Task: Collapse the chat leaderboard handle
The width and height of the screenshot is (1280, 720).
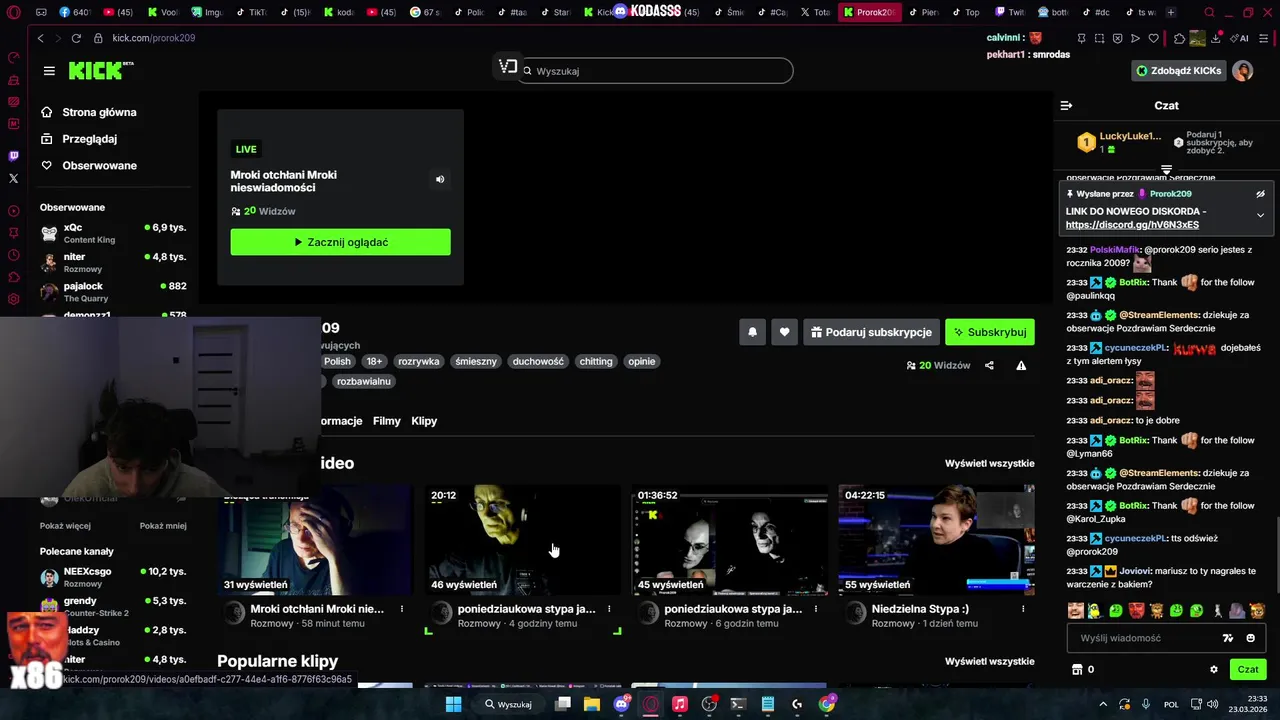Action: [1166, 170]
